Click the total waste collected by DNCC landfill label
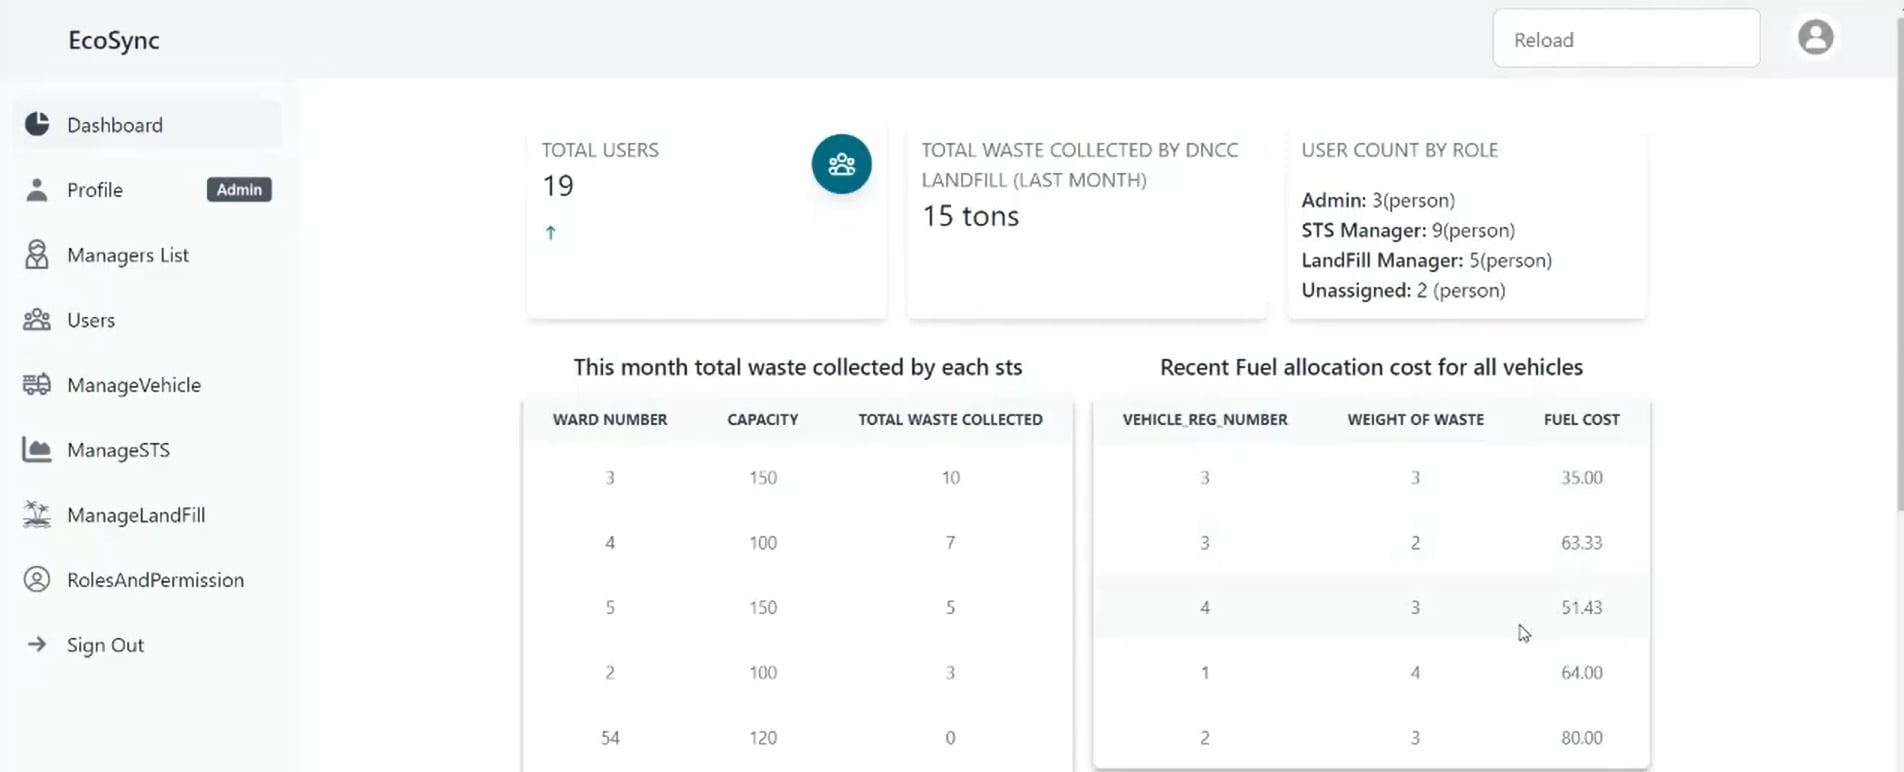 point(1080,165)
